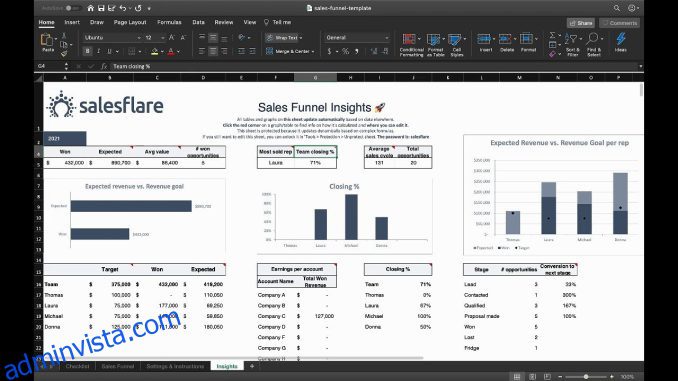
Task: Expand the Merge & Center dropdown arrow
Action: click(x=313, y=51)
